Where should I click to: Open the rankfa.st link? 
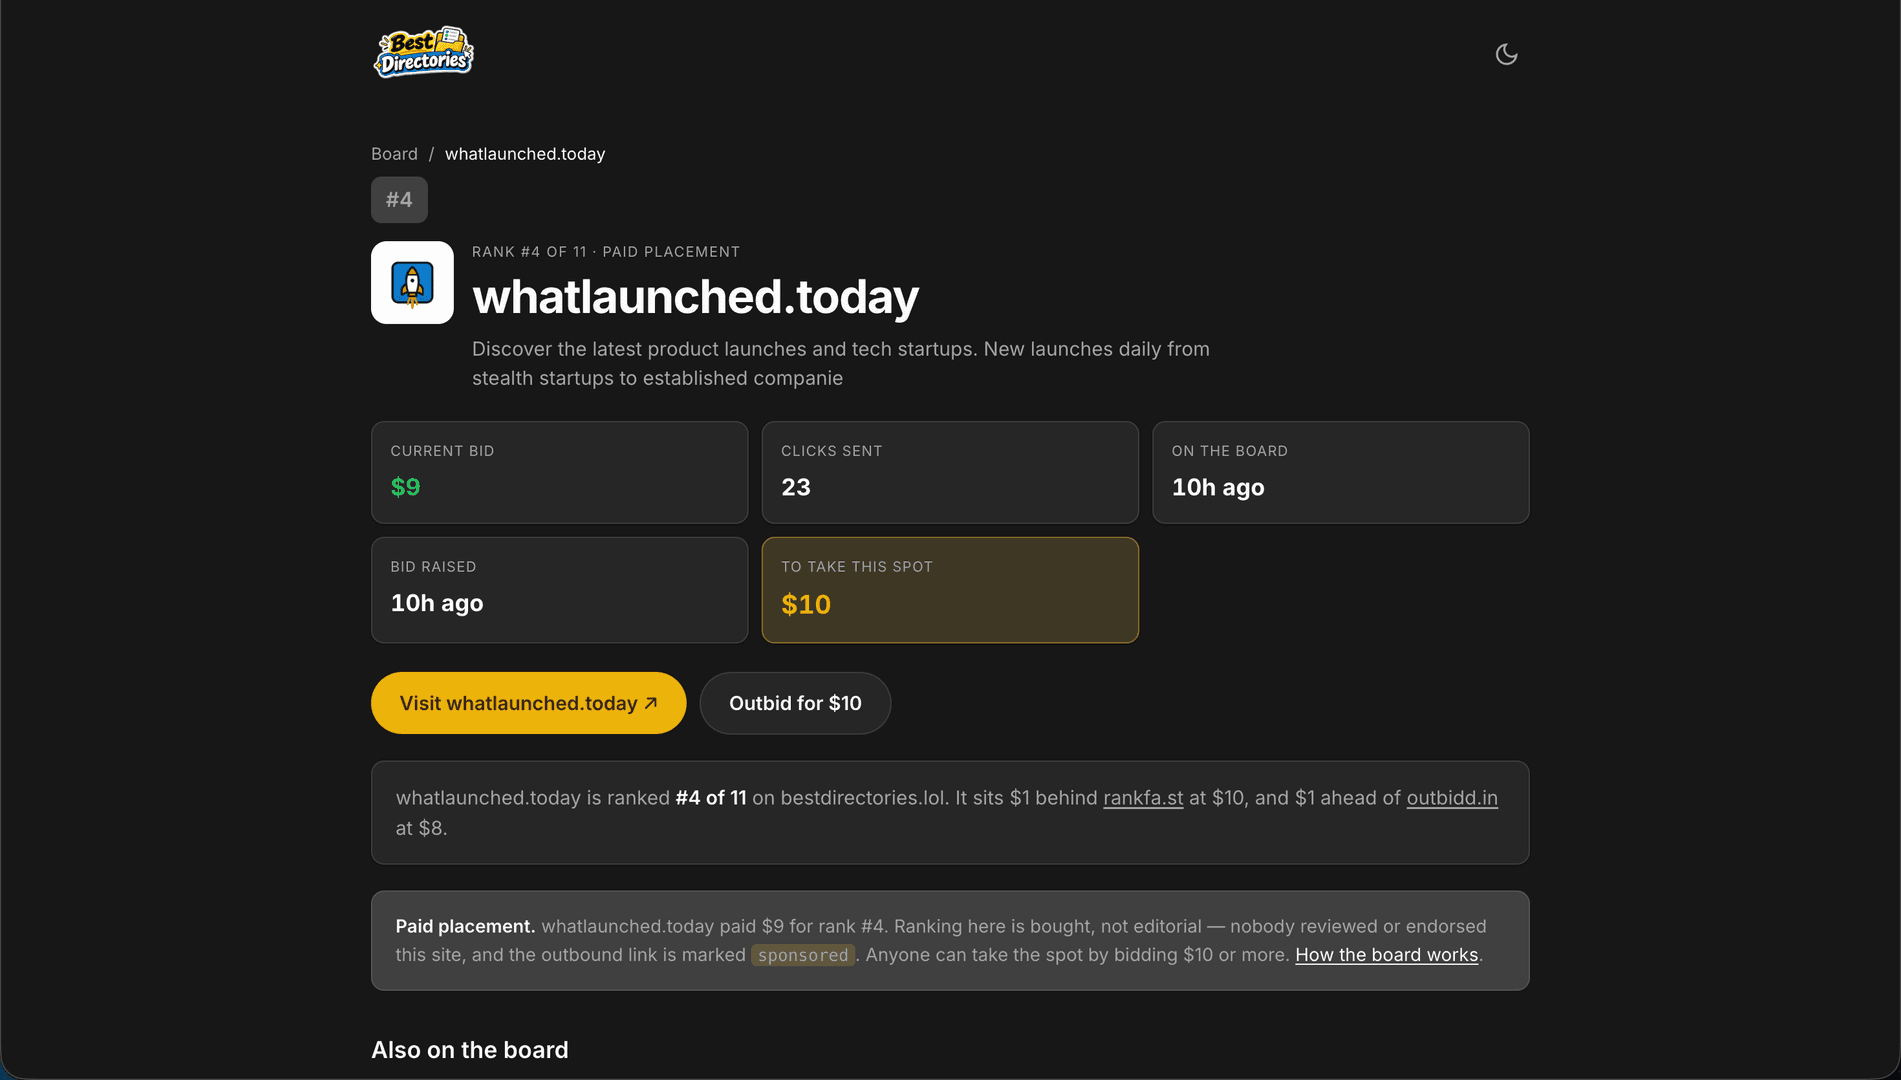tap(1143, 798)
